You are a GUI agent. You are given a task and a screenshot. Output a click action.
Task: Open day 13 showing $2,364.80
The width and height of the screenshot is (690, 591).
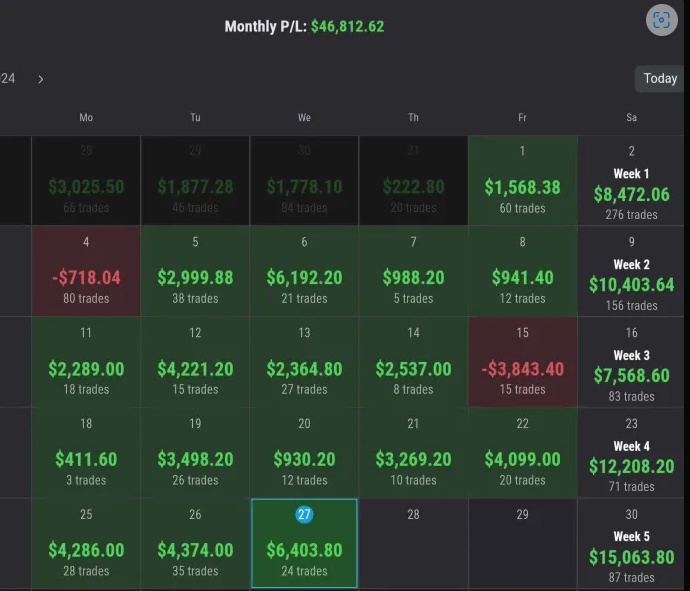[304, 362]
